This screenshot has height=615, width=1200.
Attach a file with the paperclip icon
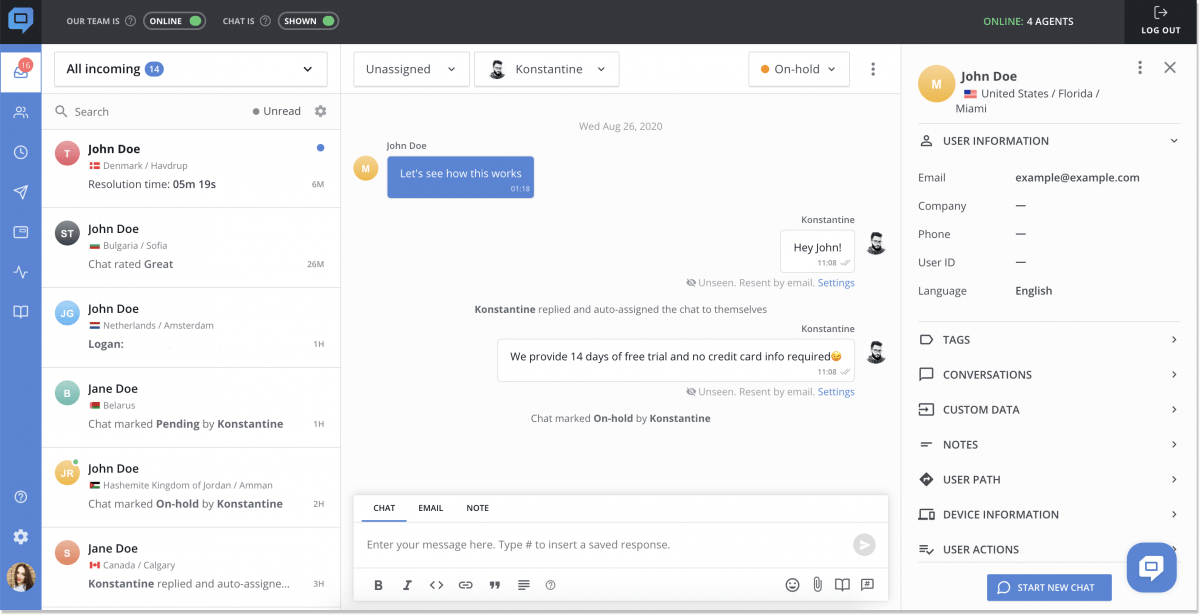(x=818, y=584)
